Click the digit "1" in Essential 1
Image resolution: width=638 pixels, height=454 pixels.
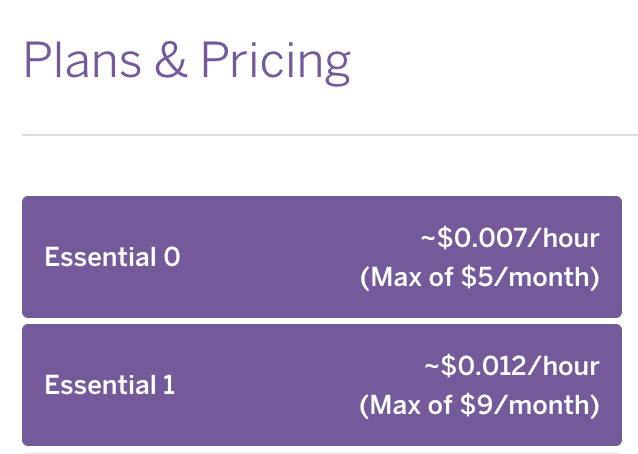pos(168,385)
